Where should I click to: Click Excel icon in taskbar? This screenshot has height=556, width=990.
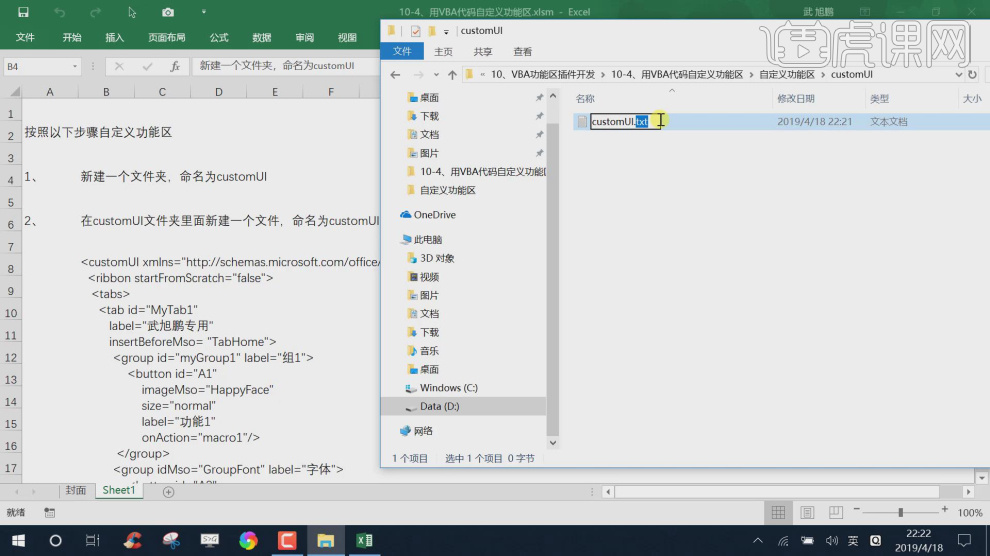[364, 540]
